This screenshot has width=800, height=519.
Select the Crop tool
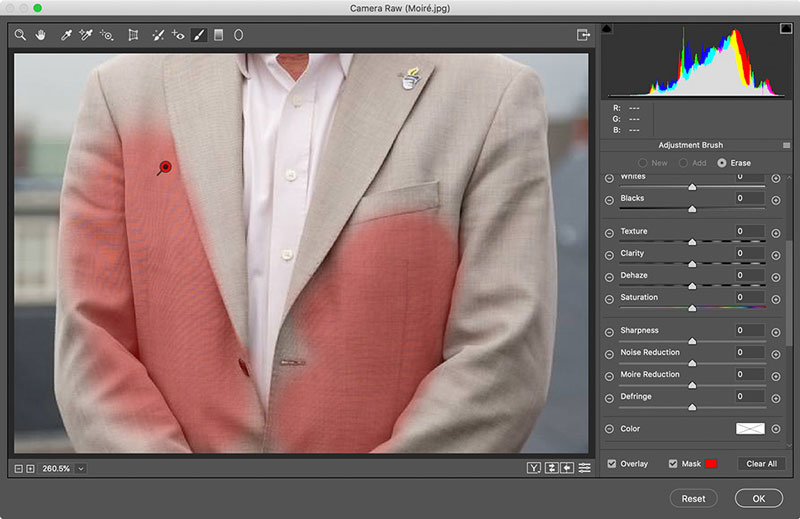[x=133, y=35]
